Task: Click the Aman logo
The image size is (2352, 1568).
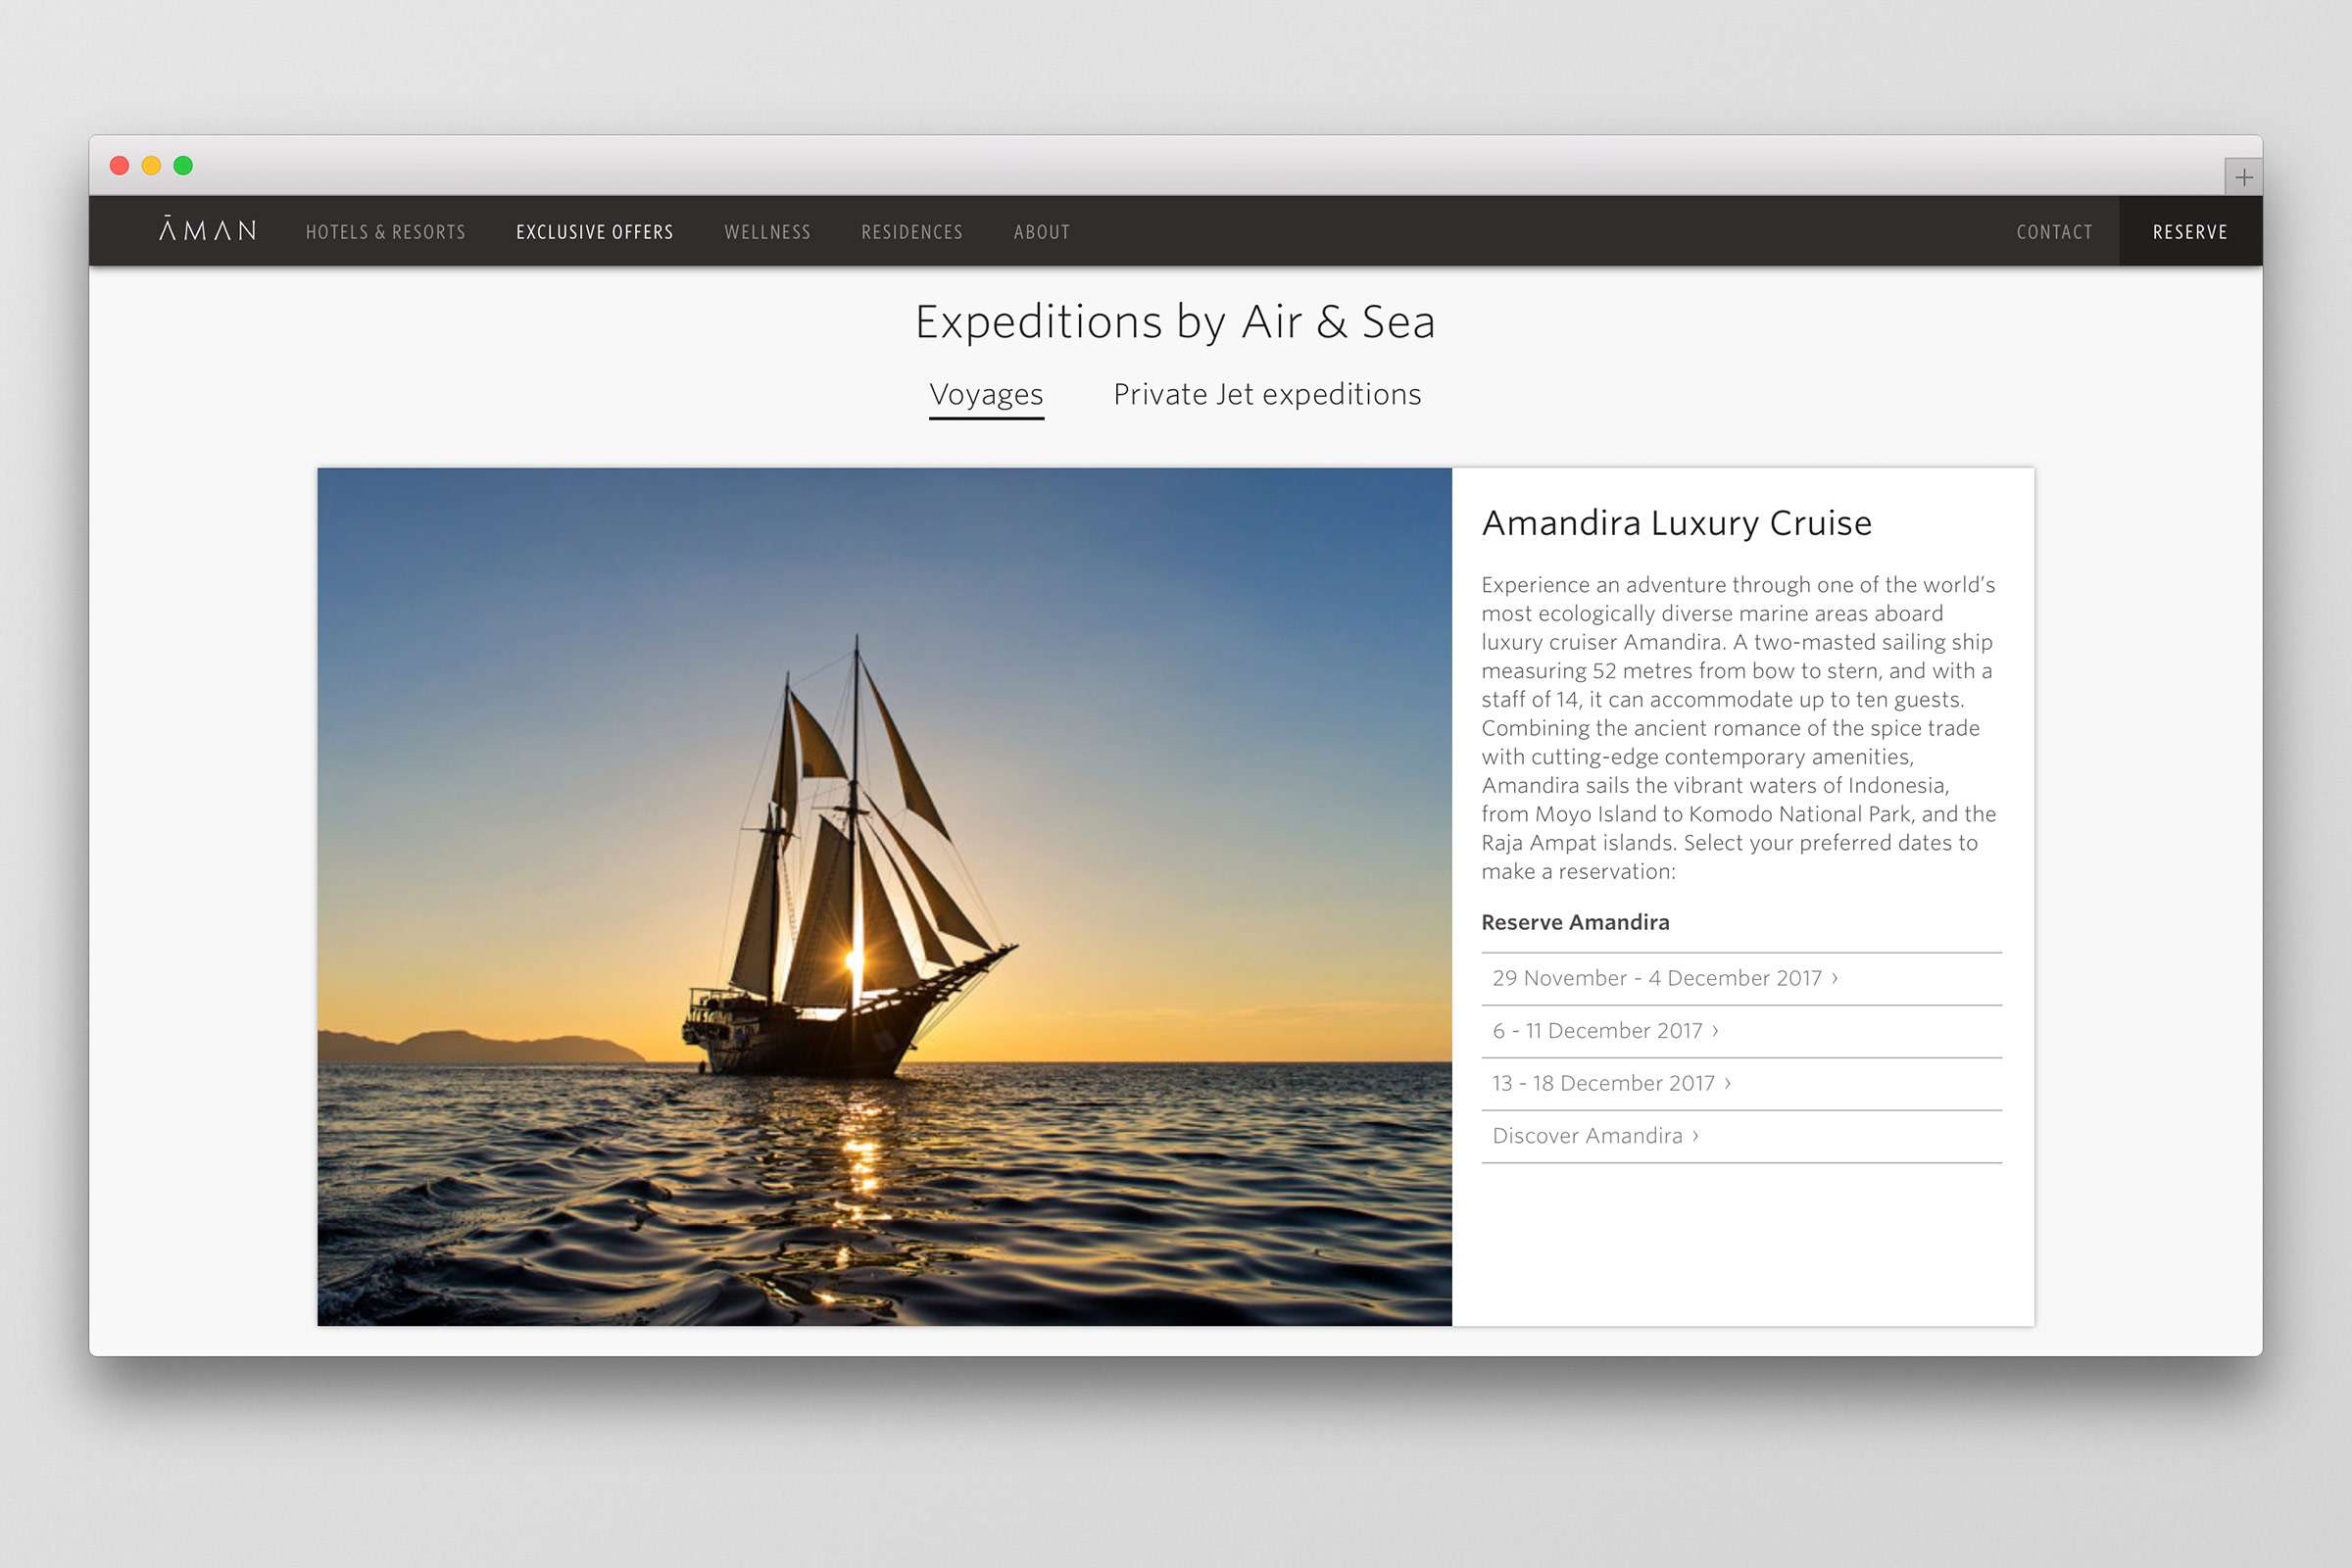Action: pos(207,231)
